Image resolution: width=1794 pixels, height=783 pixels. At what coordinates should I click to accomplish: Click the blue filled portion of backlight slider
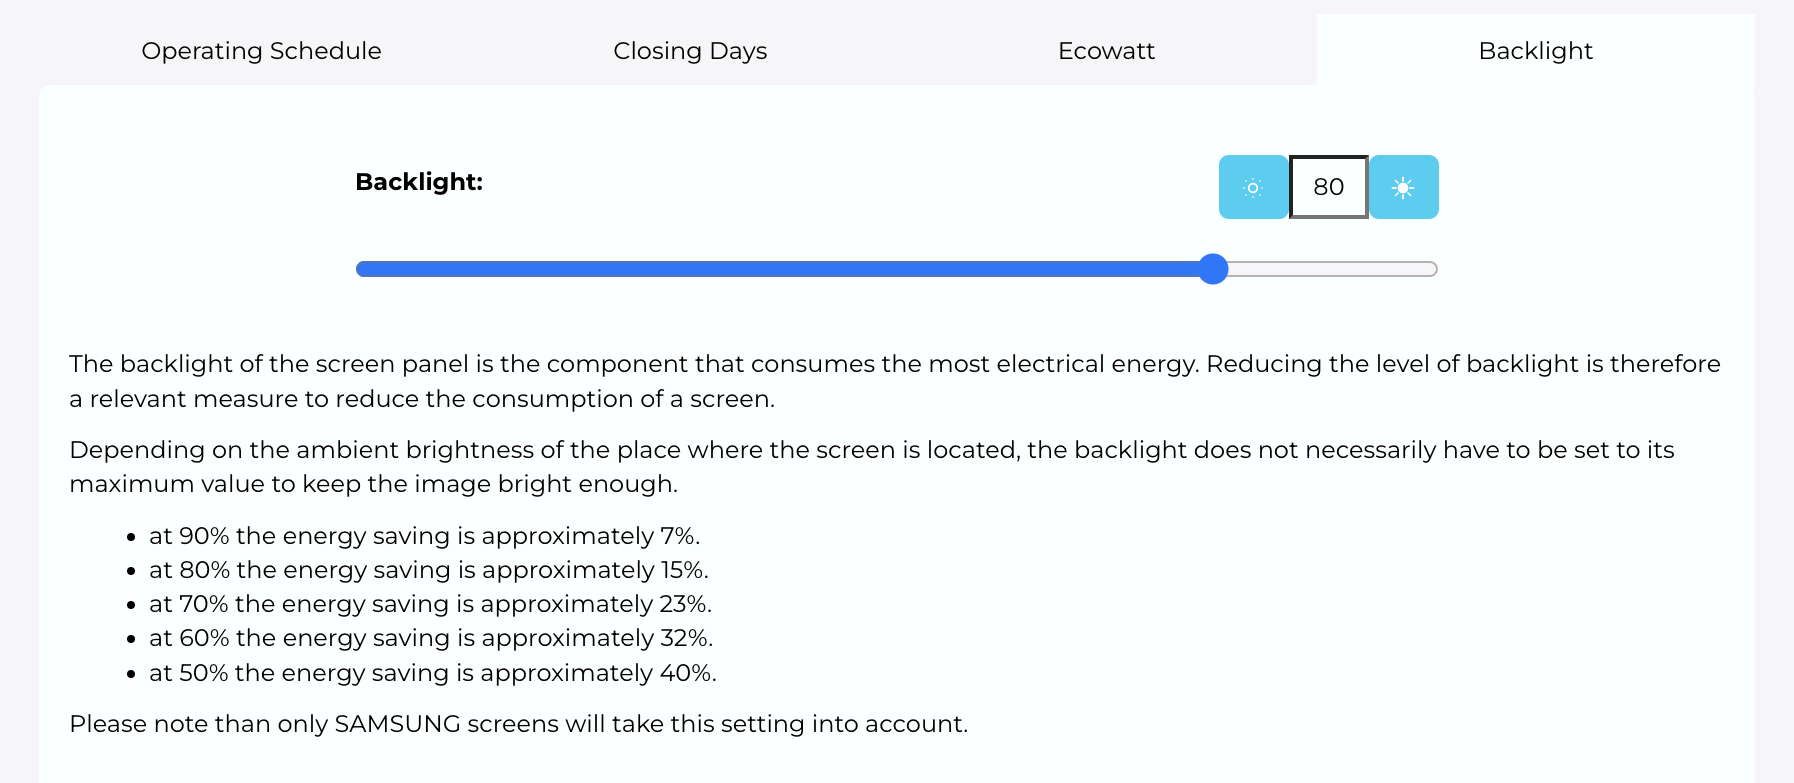pos(780,269)
